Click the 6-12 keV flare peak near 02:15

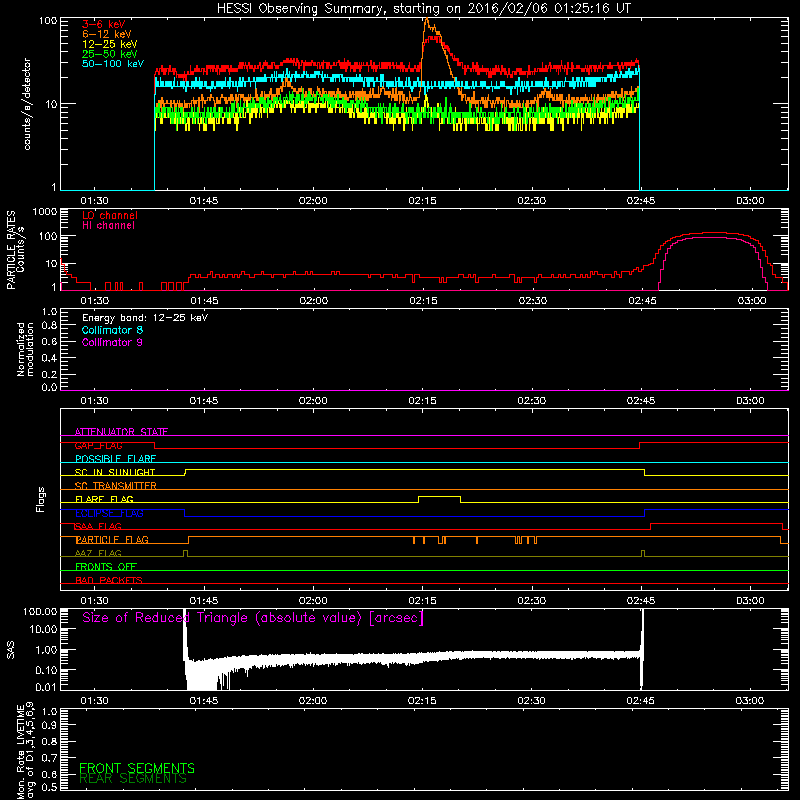tap(428, 21)
